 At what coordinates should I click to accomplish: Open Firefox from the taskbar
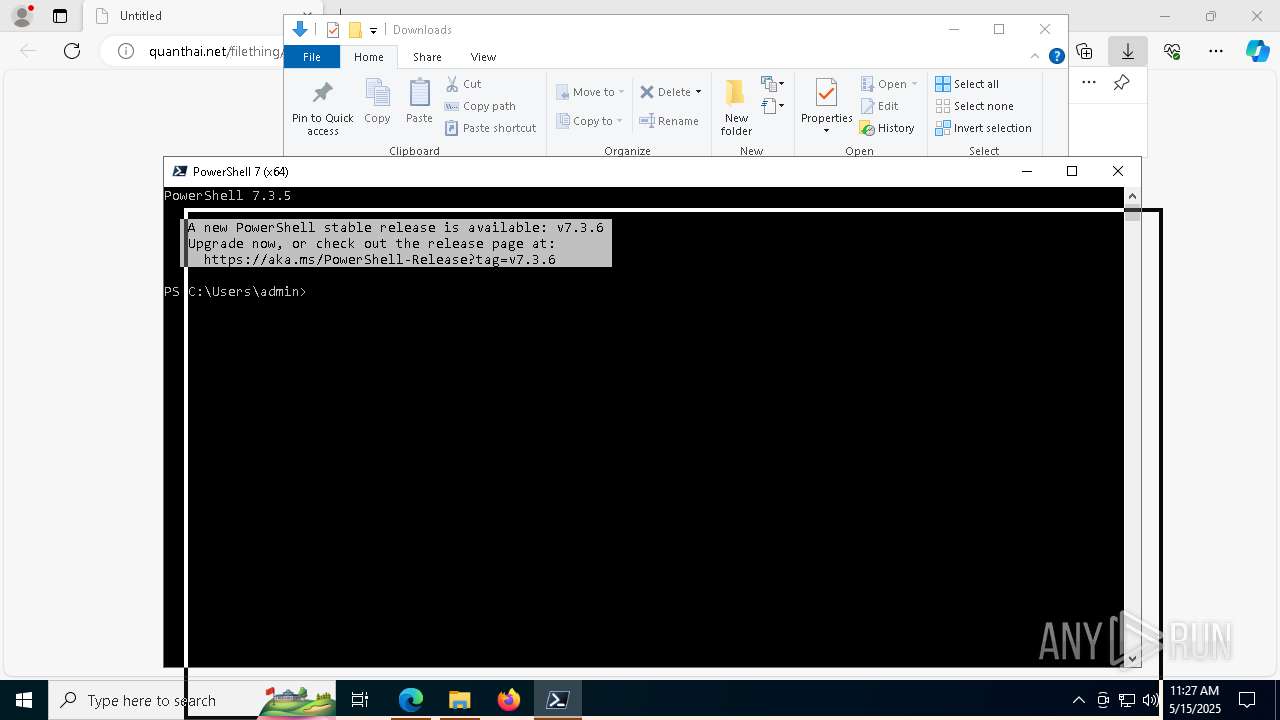click(509, 700)
